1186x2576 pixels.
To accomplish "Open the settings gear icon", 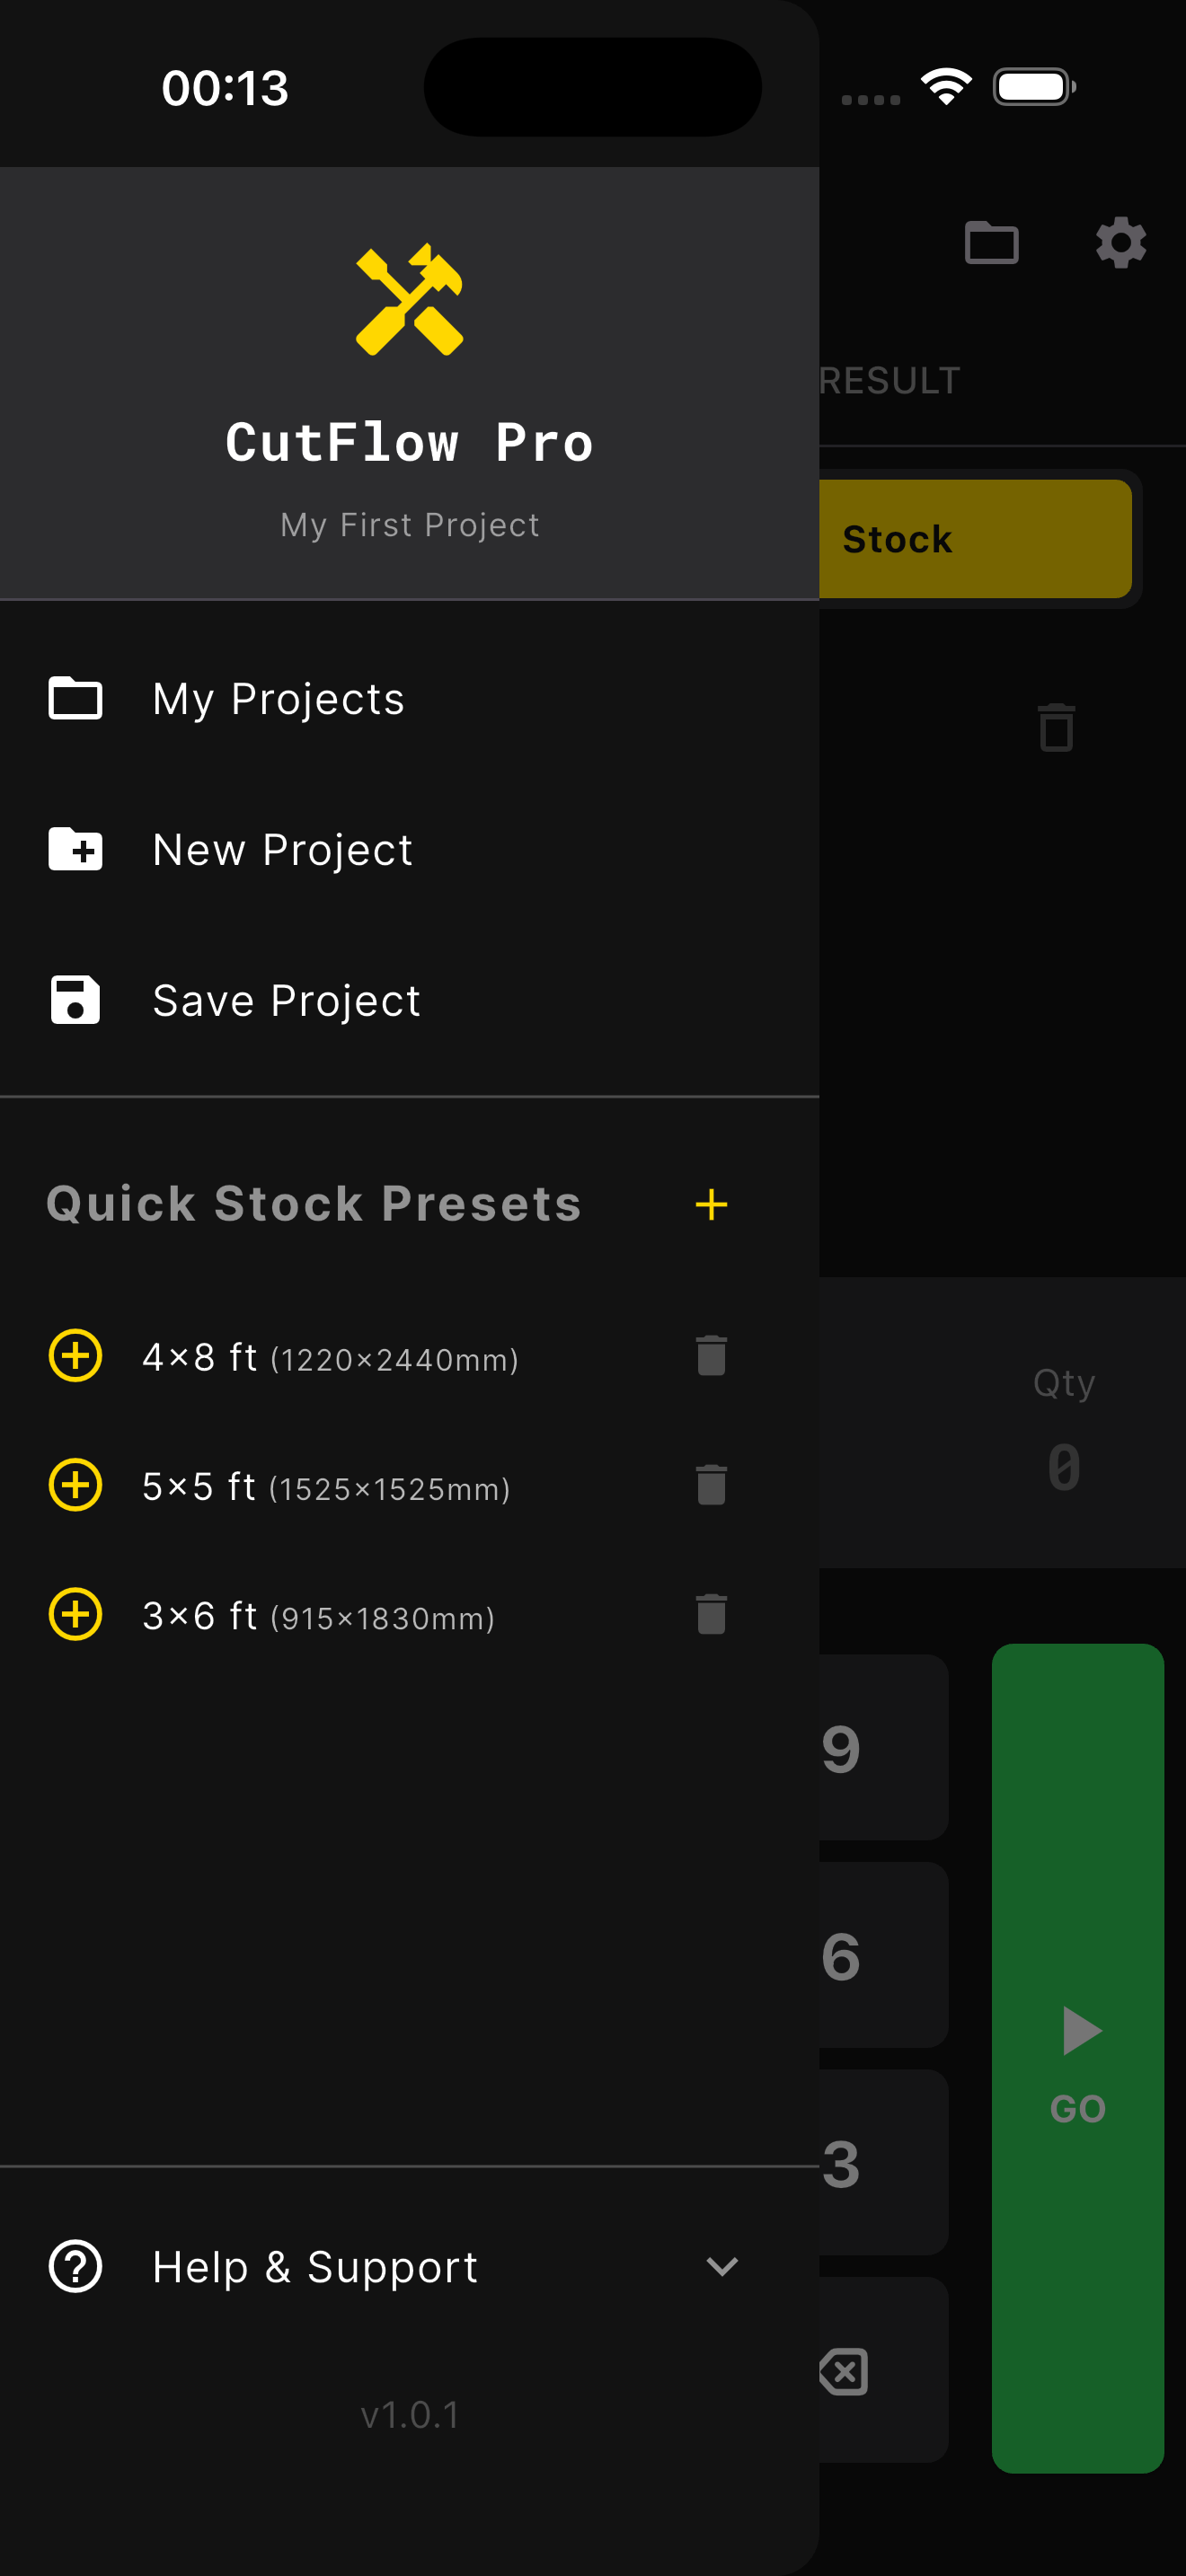I will tap(1120, 242).
